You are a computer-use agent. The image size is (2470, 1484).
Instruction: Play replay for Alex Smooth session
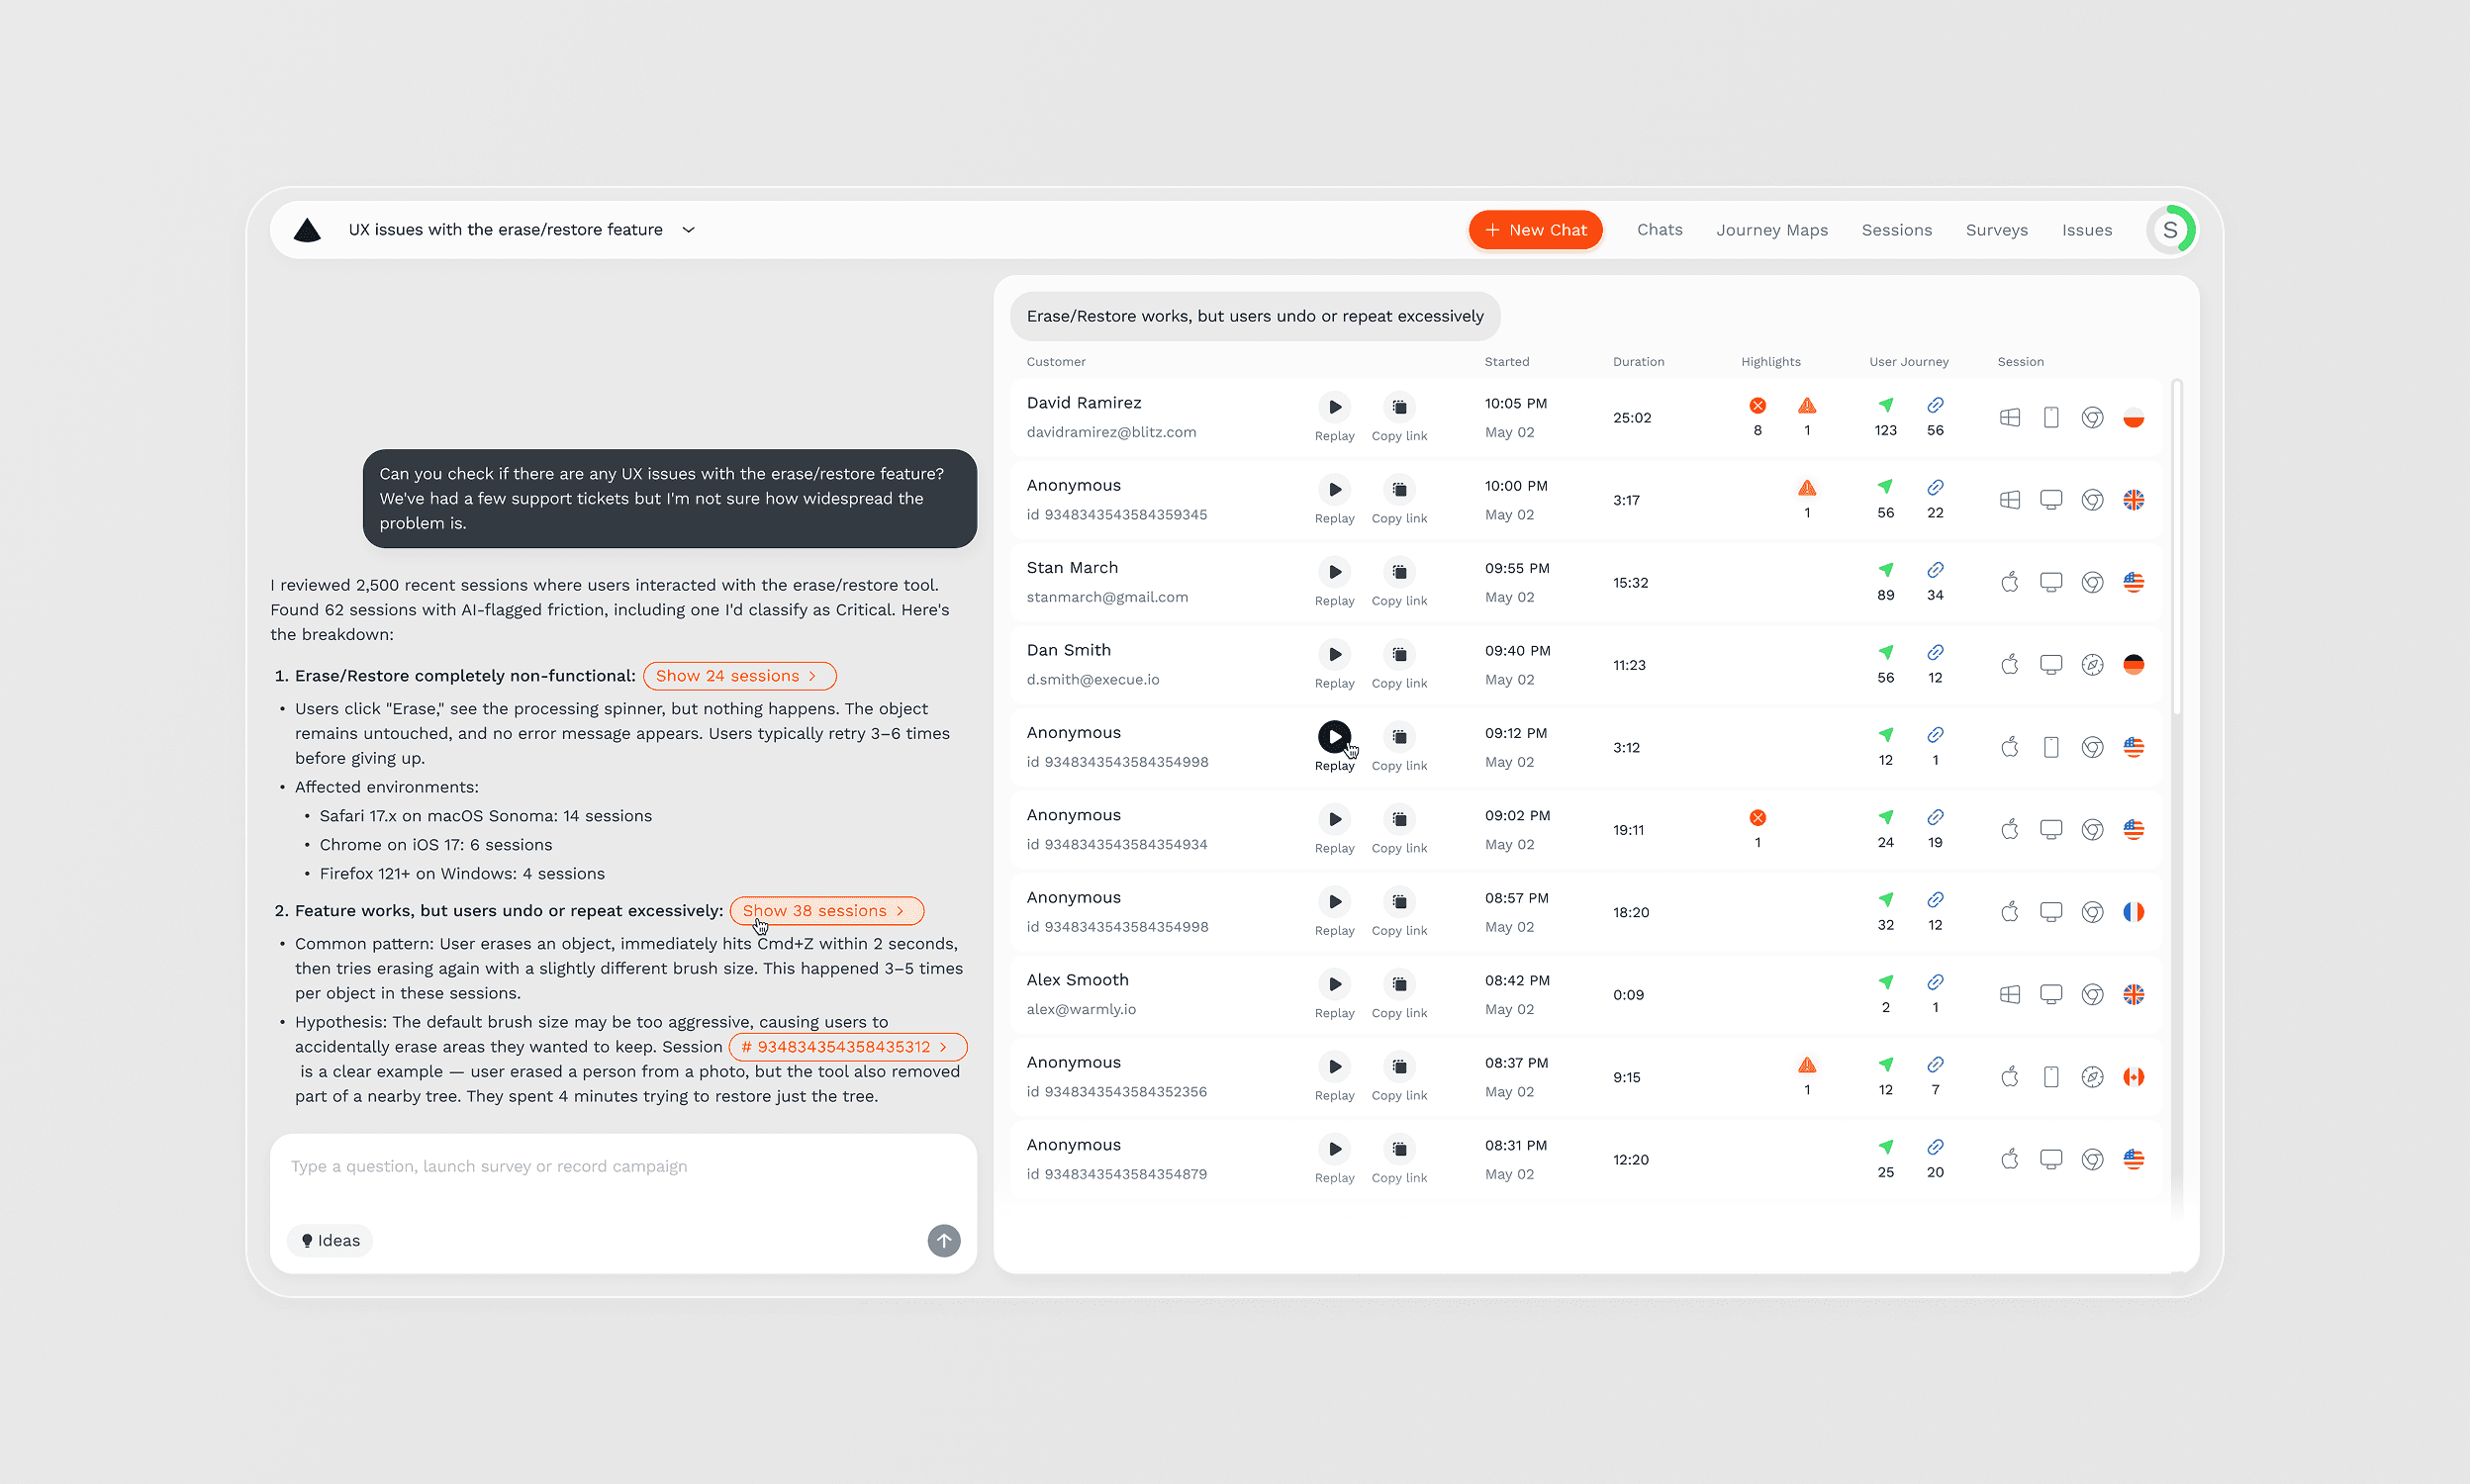pos(1334,984)
